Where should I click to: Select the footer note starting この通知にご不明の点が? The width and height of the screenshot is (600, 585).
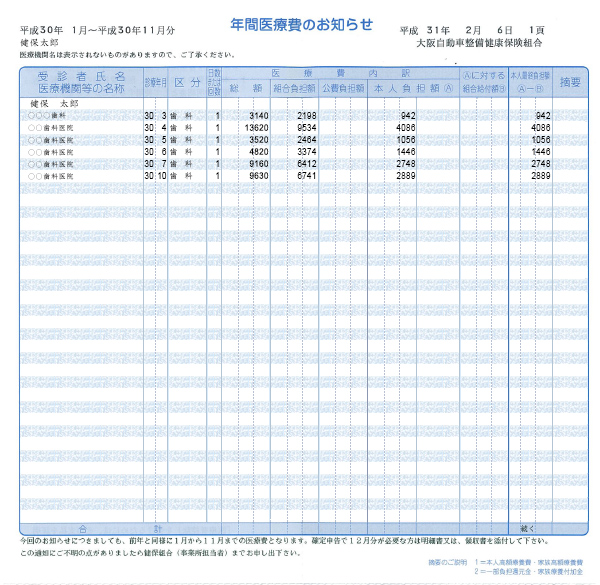coord(160,553)
